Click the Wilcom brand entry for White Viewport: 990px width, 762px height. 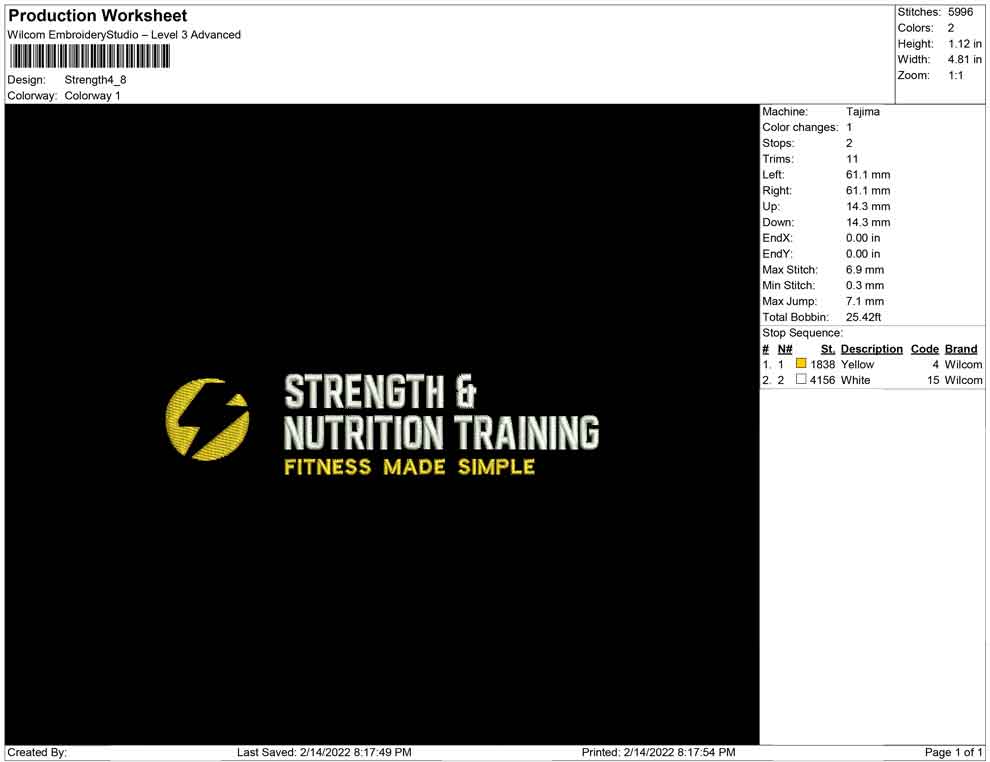(961, 380)
